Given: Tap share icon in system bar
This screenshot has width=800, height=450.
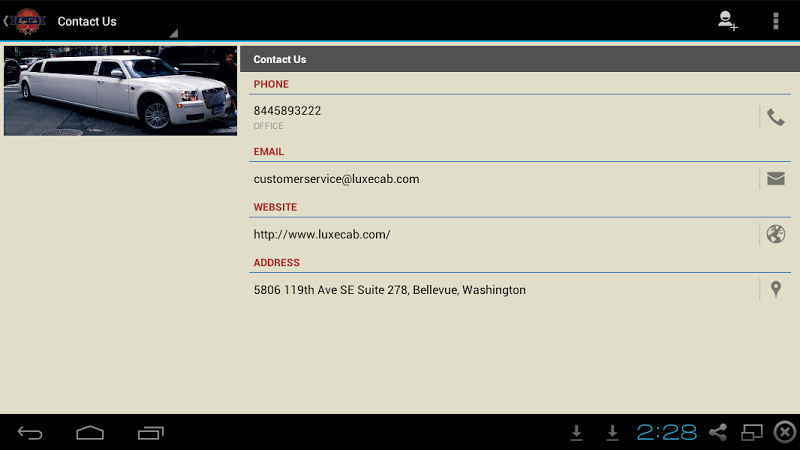Looking at the screenshot, I should [718, 433].
